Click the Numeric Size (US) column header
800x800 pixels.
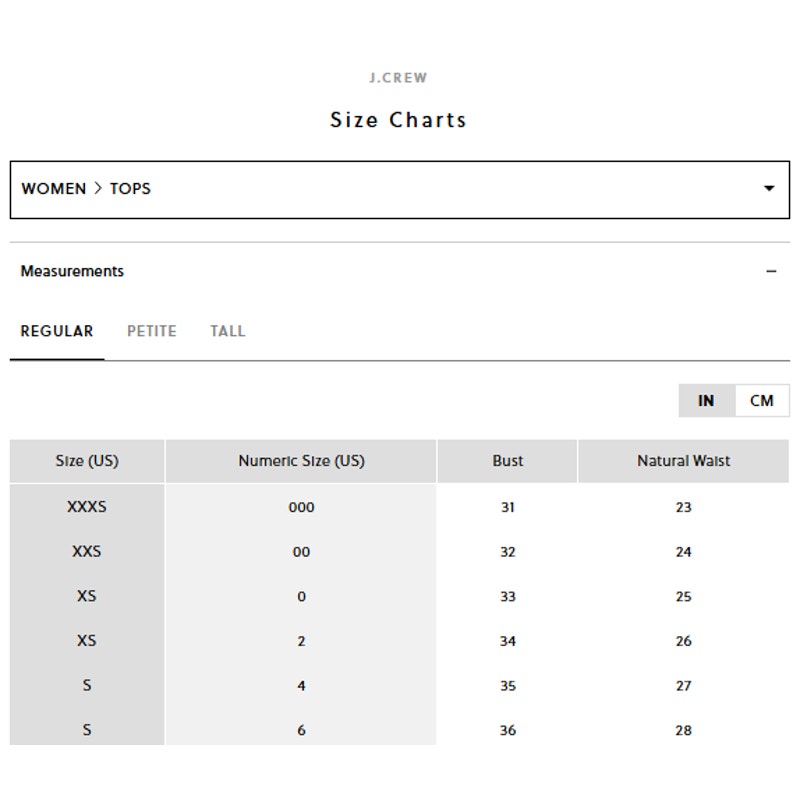(301, 461)
